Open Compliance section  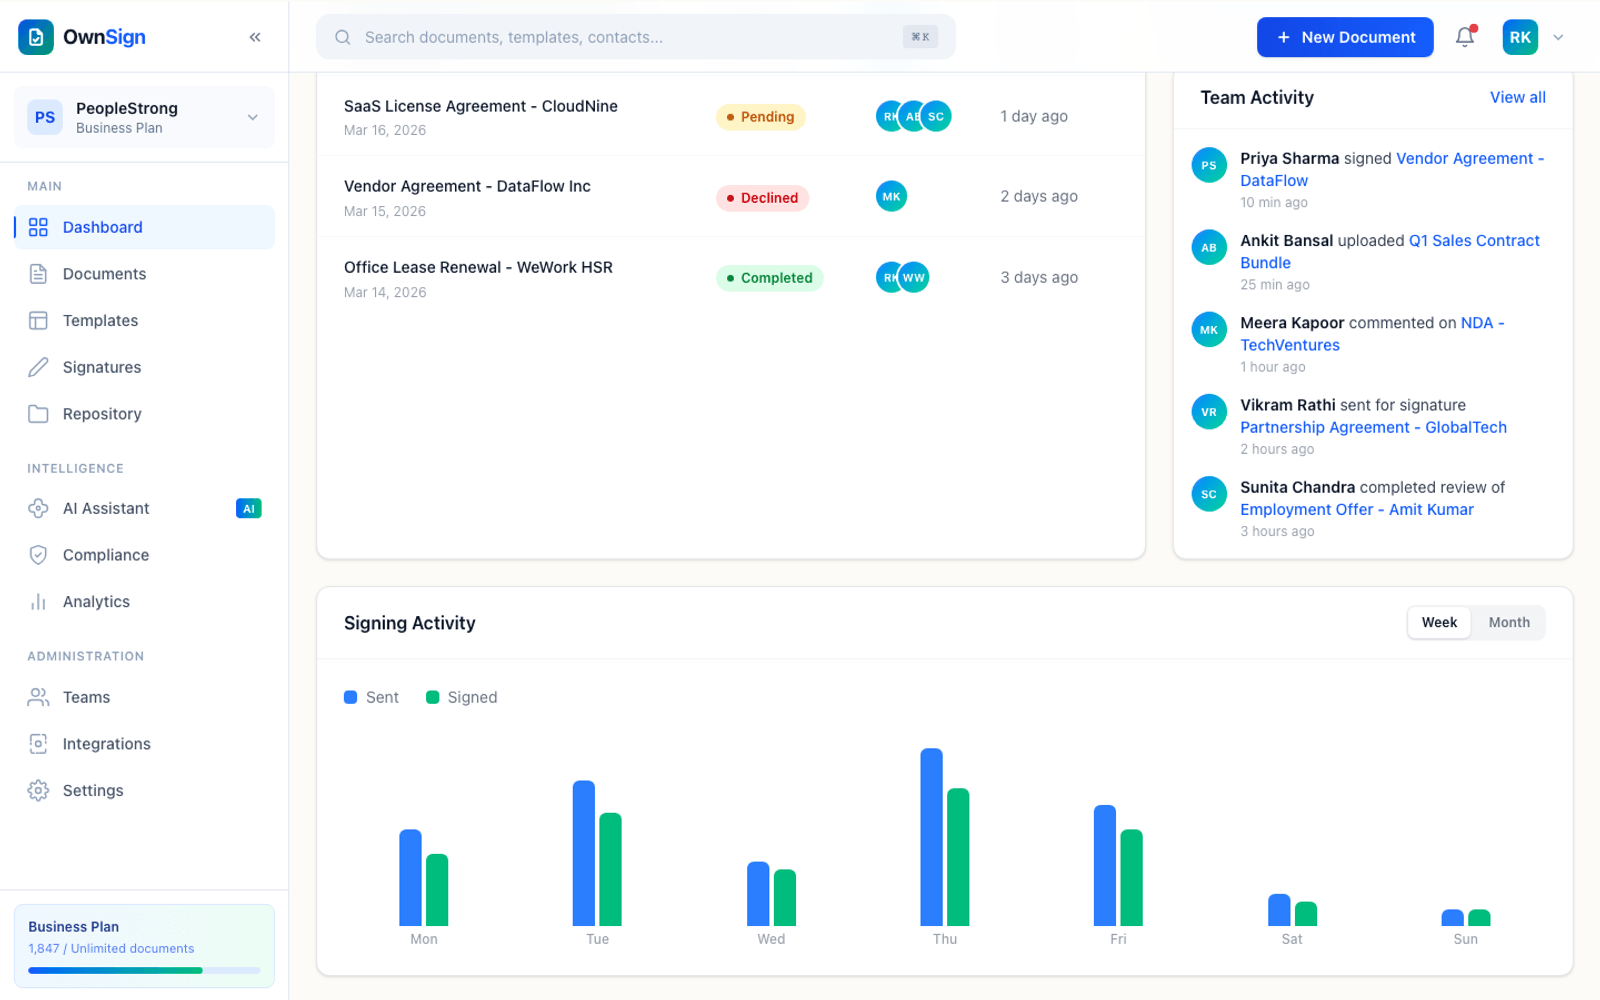point(144,555)
